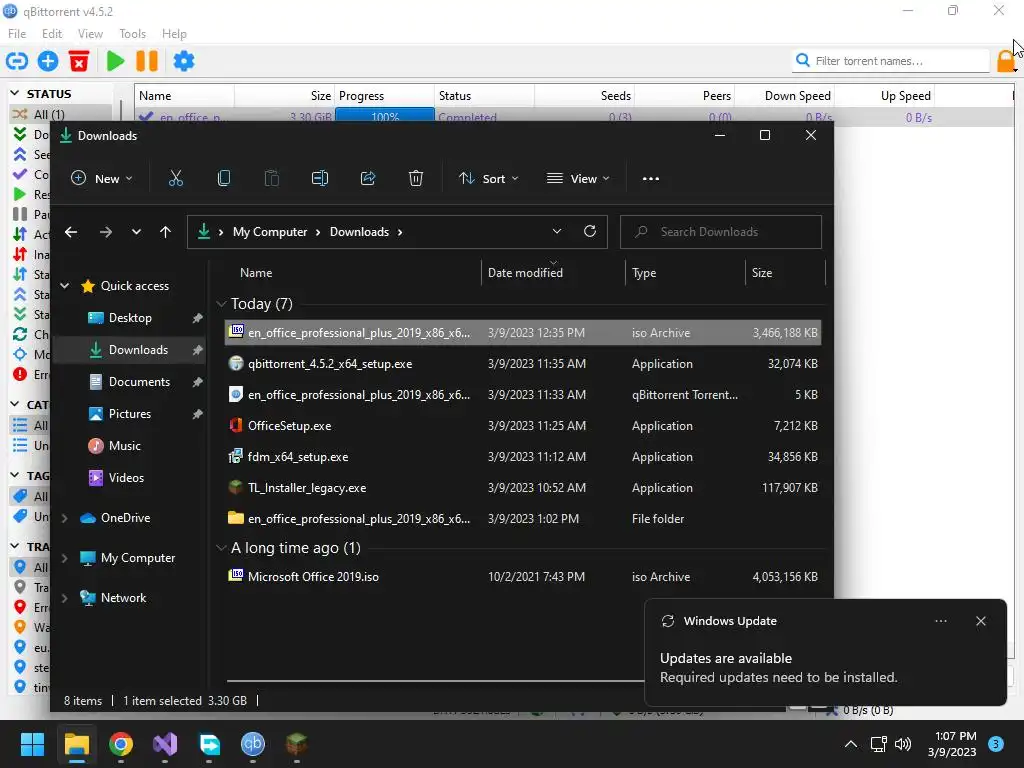The image size is (1024, 768).
Task: Click qBittorrent red delete torrent icon
Action: [x=79, y=61]
